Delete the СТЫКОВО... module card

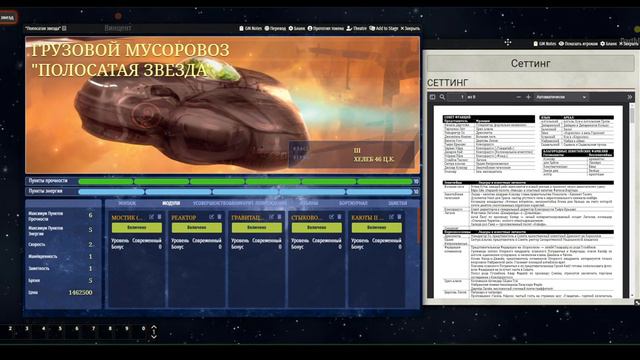point(339,217)
